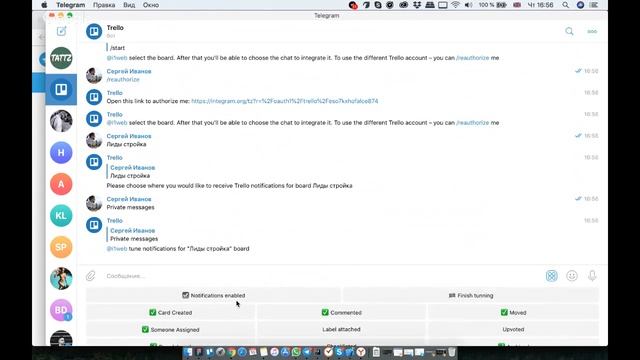
Task: Open Finder from the Dock
Action: point(188,352)
